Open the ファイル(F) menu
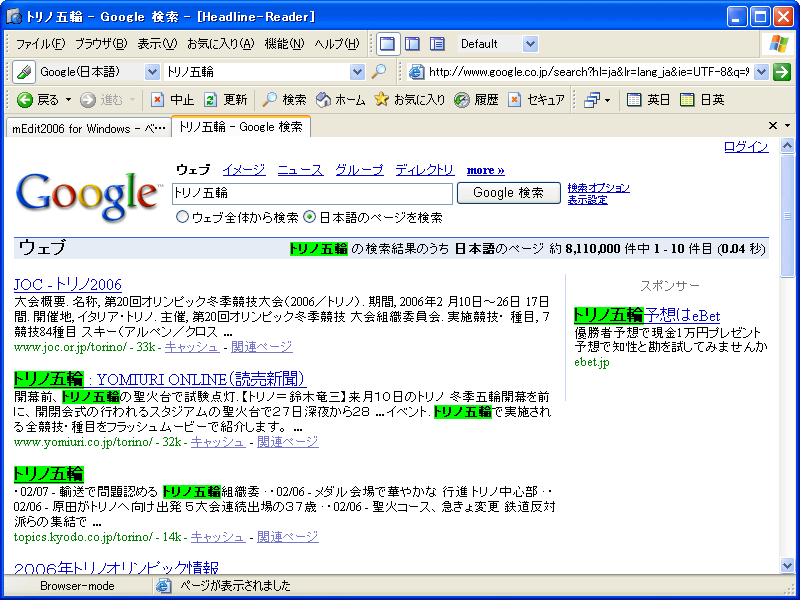This screenshot has width=800, height=600. tap(40, 44)
